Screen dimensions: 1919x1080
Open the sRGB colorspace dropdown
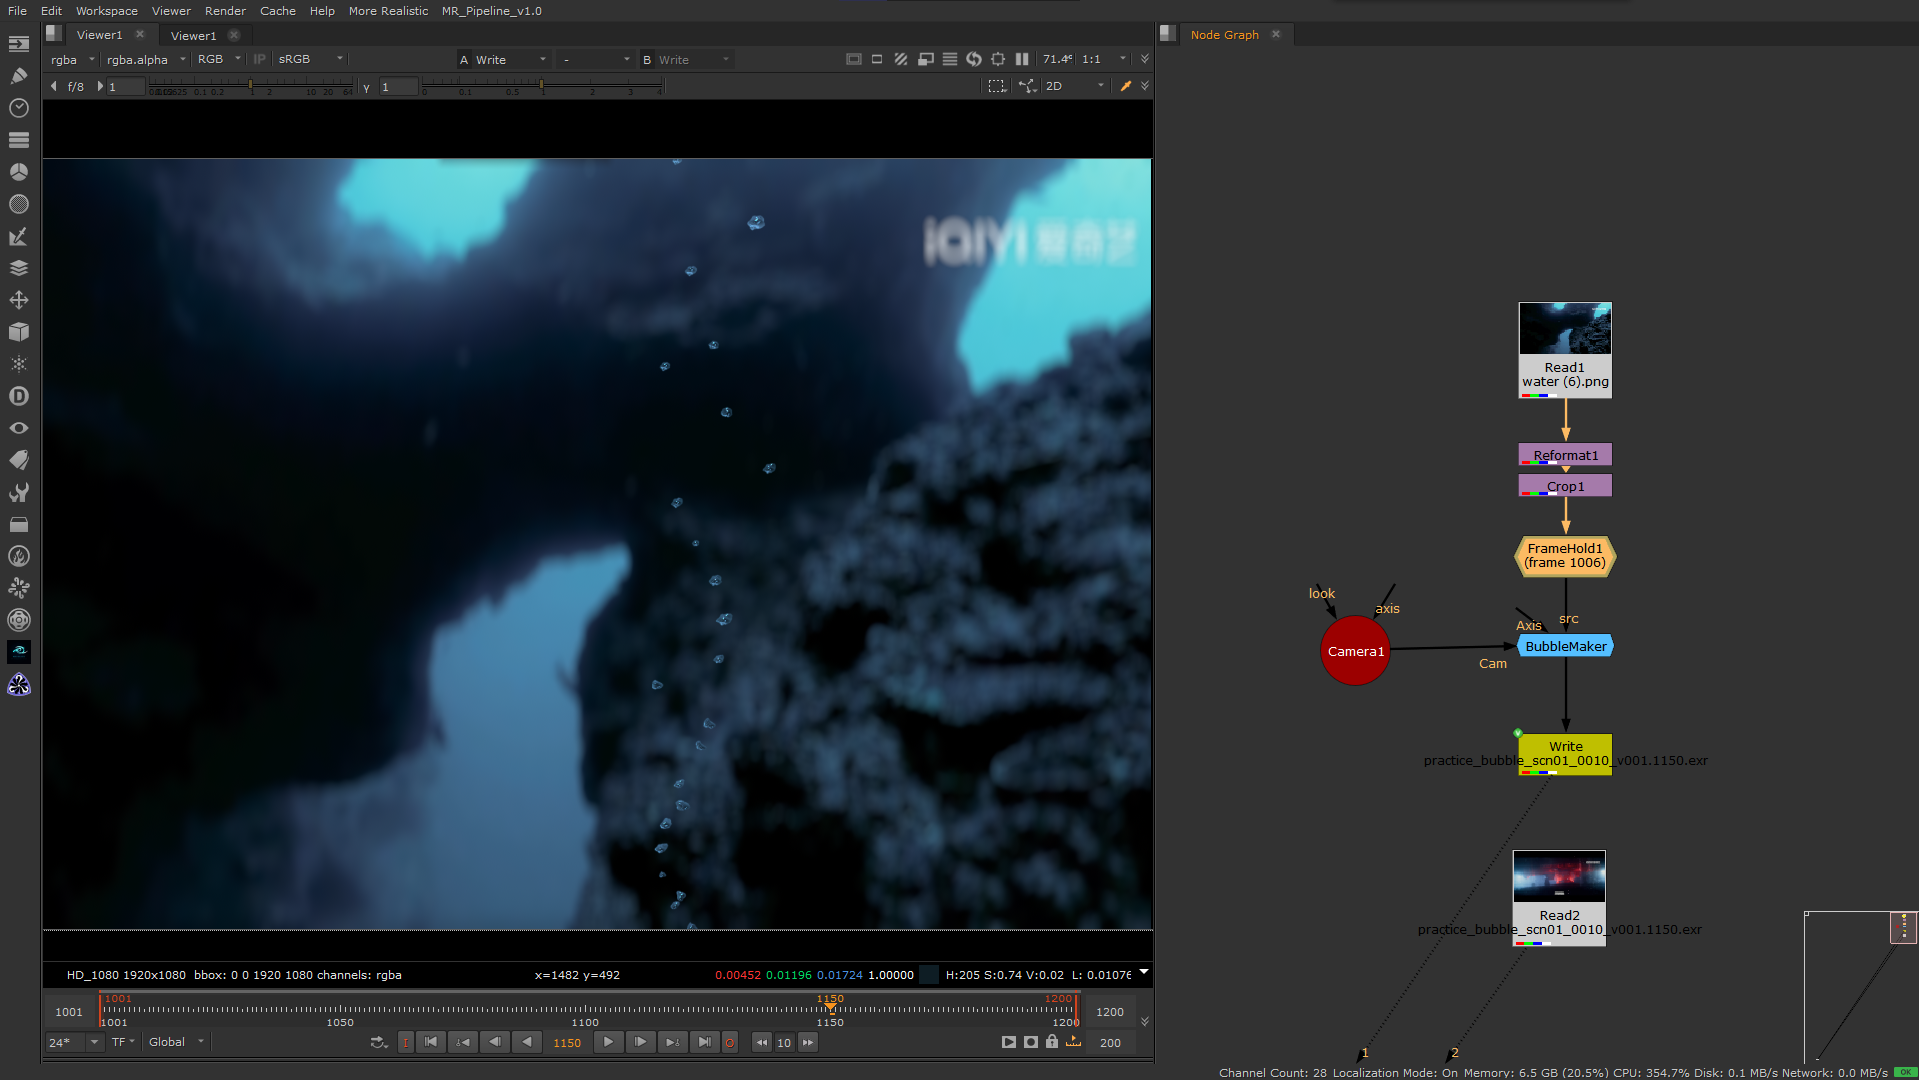pyautogui.click(x=310, y=59)
